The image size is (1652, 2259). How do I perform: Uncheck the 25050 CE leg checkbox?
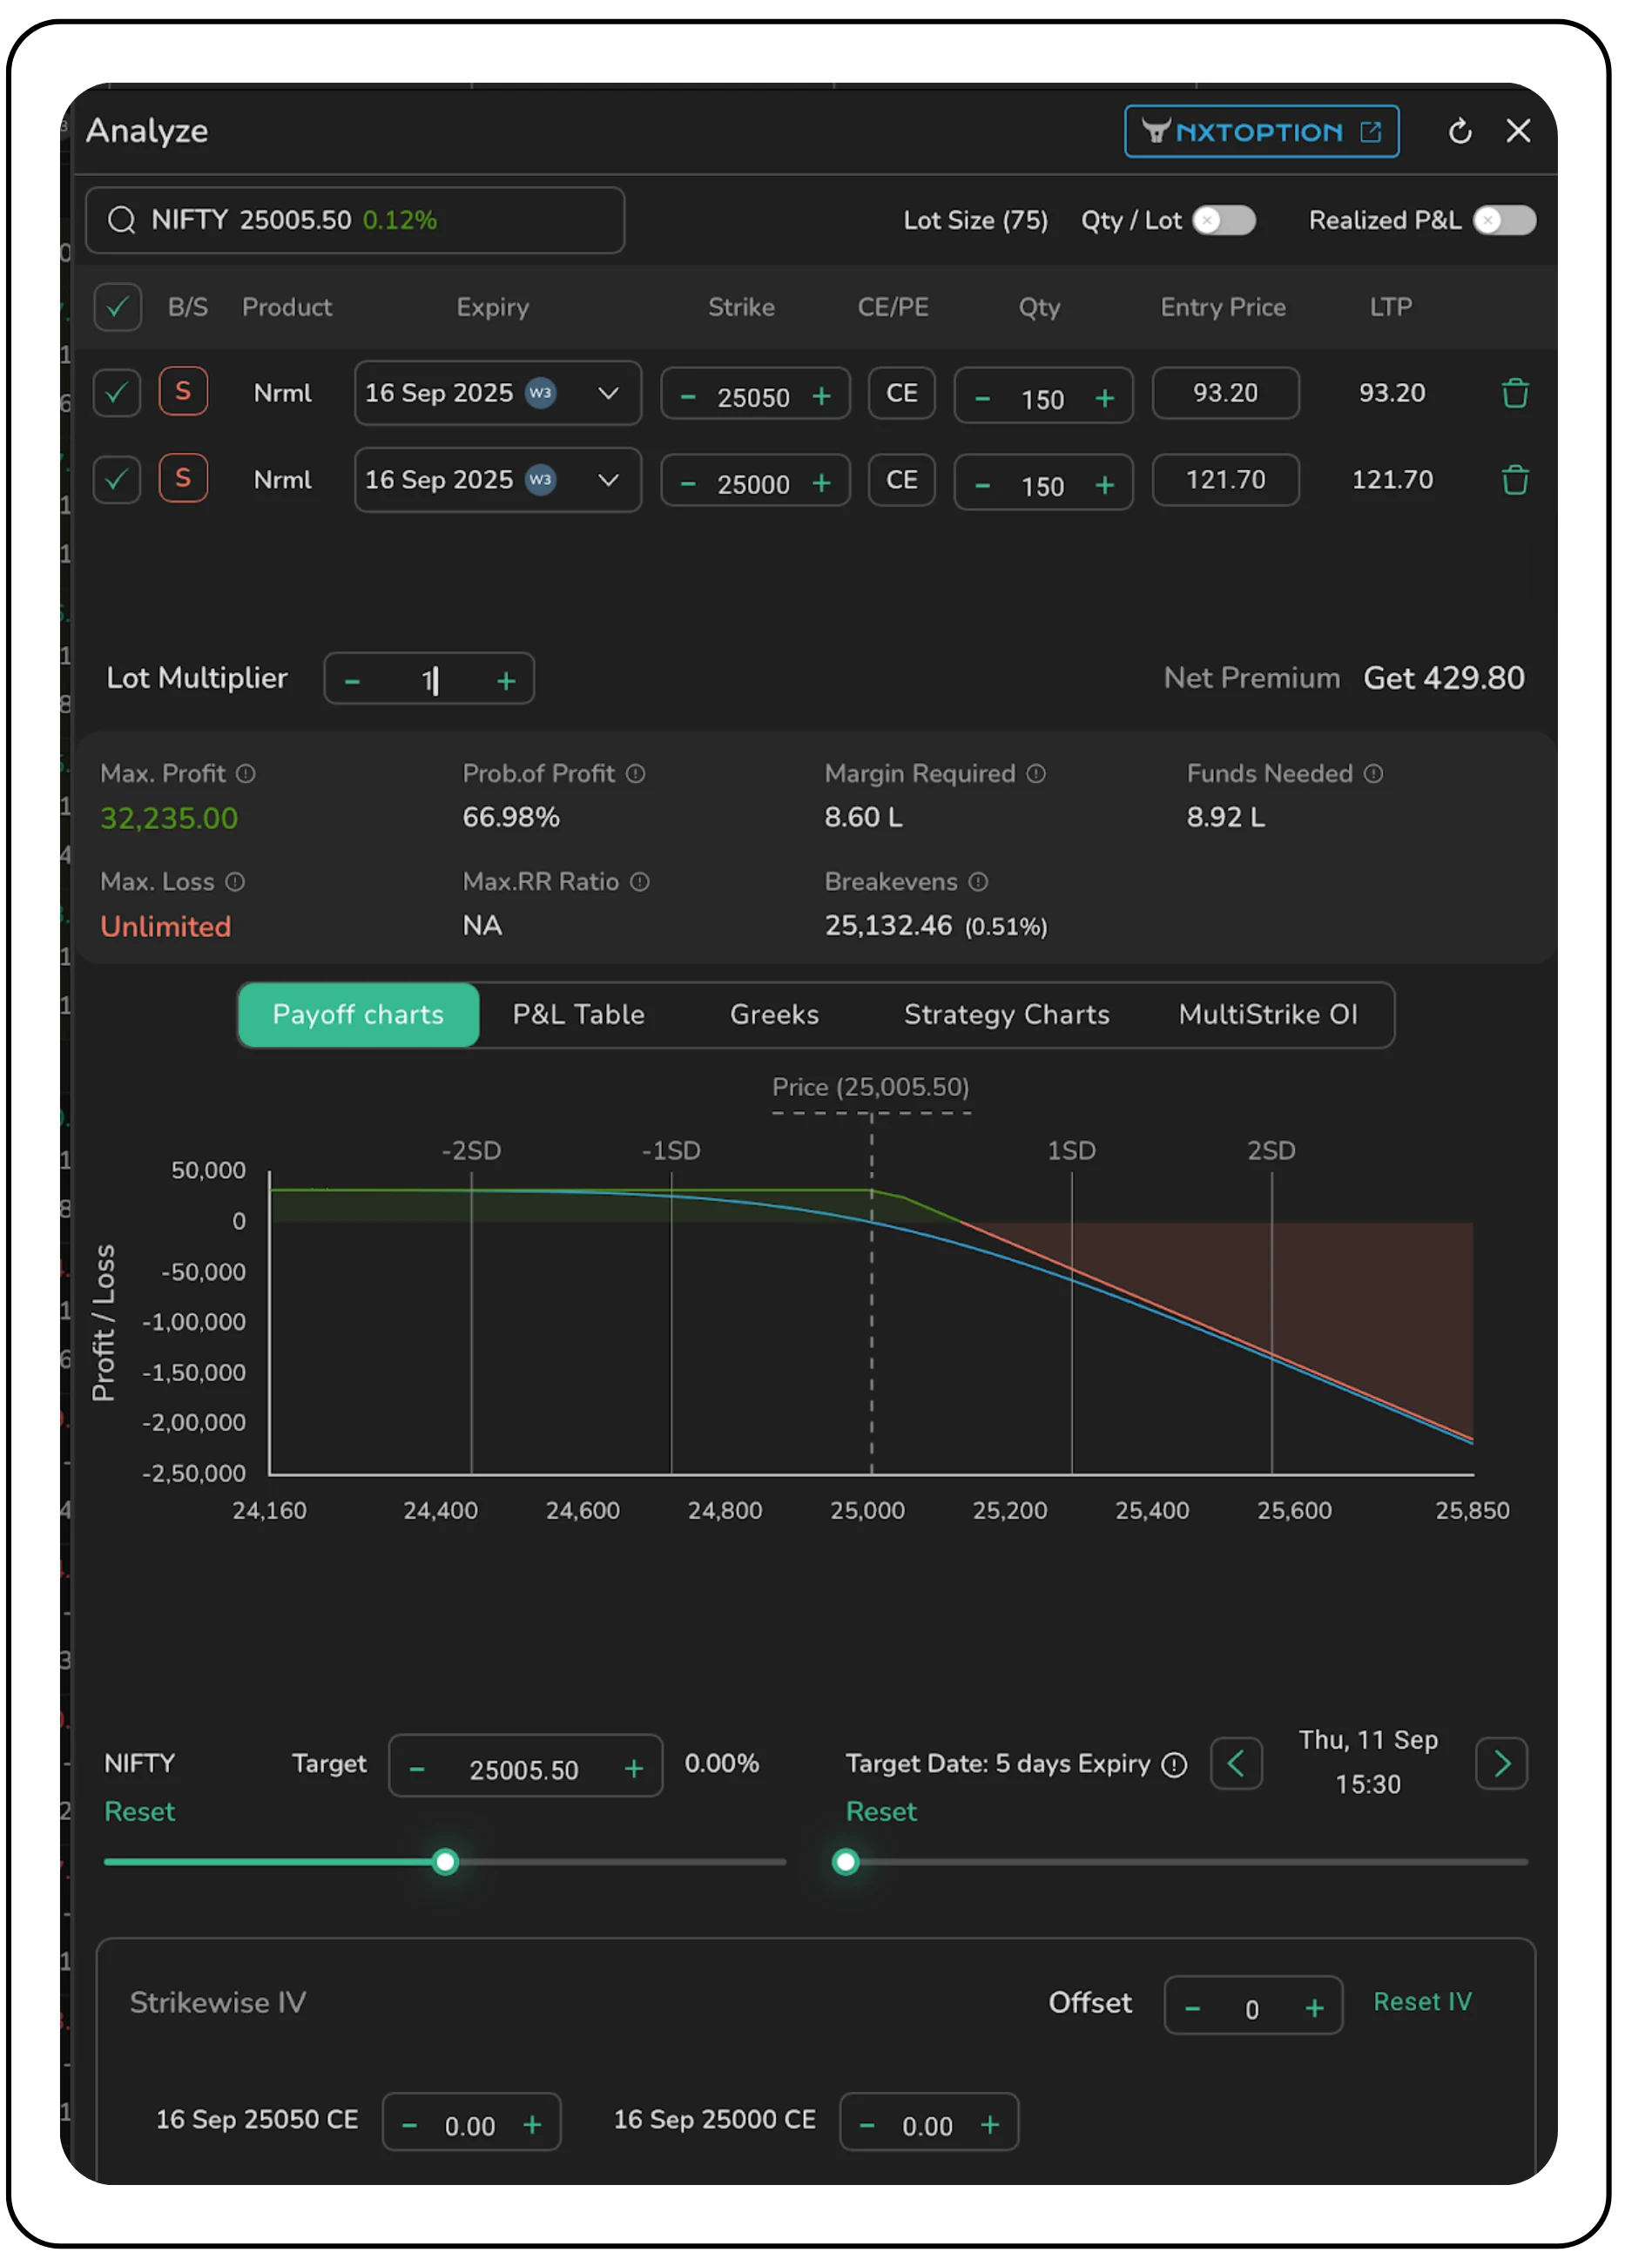[117, 393]
